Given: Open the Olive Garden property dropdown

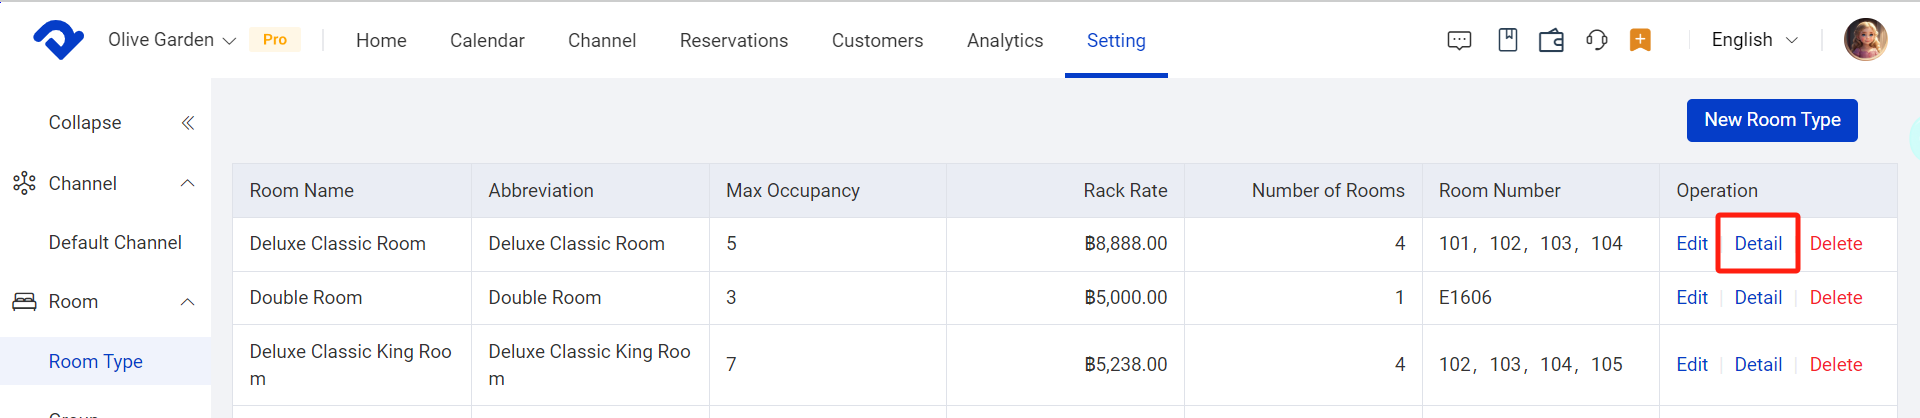Looking at the screenshot, I should pos(171,40).
